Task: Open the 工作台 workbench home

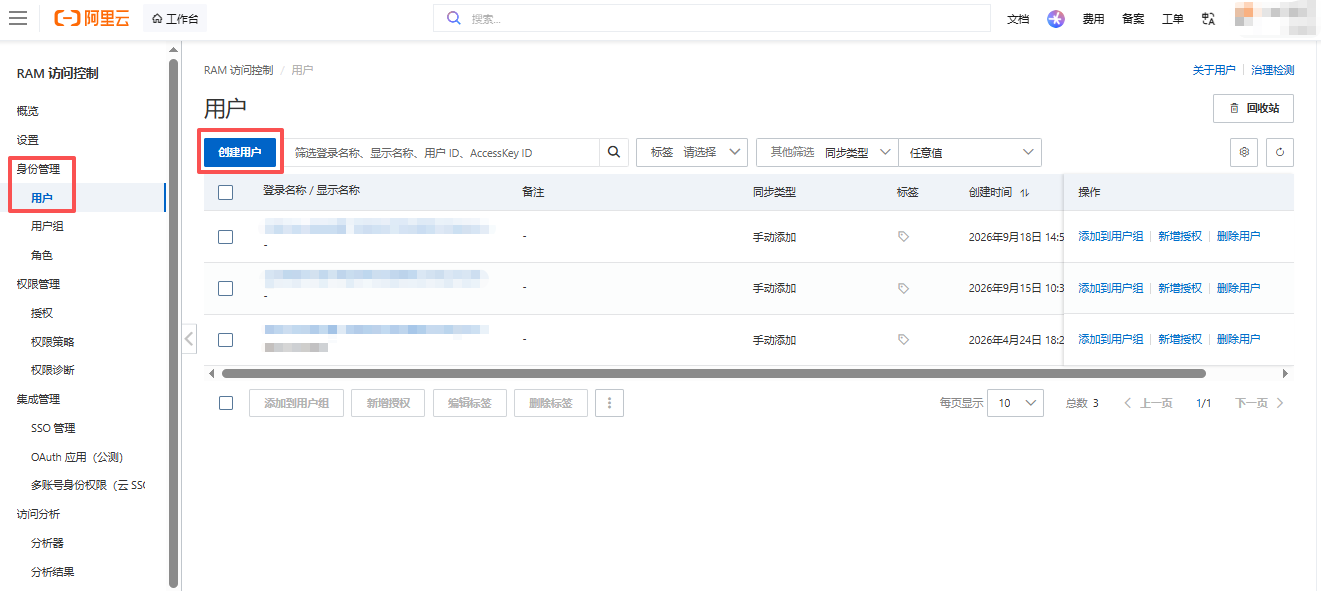Action: coord(175,18)
